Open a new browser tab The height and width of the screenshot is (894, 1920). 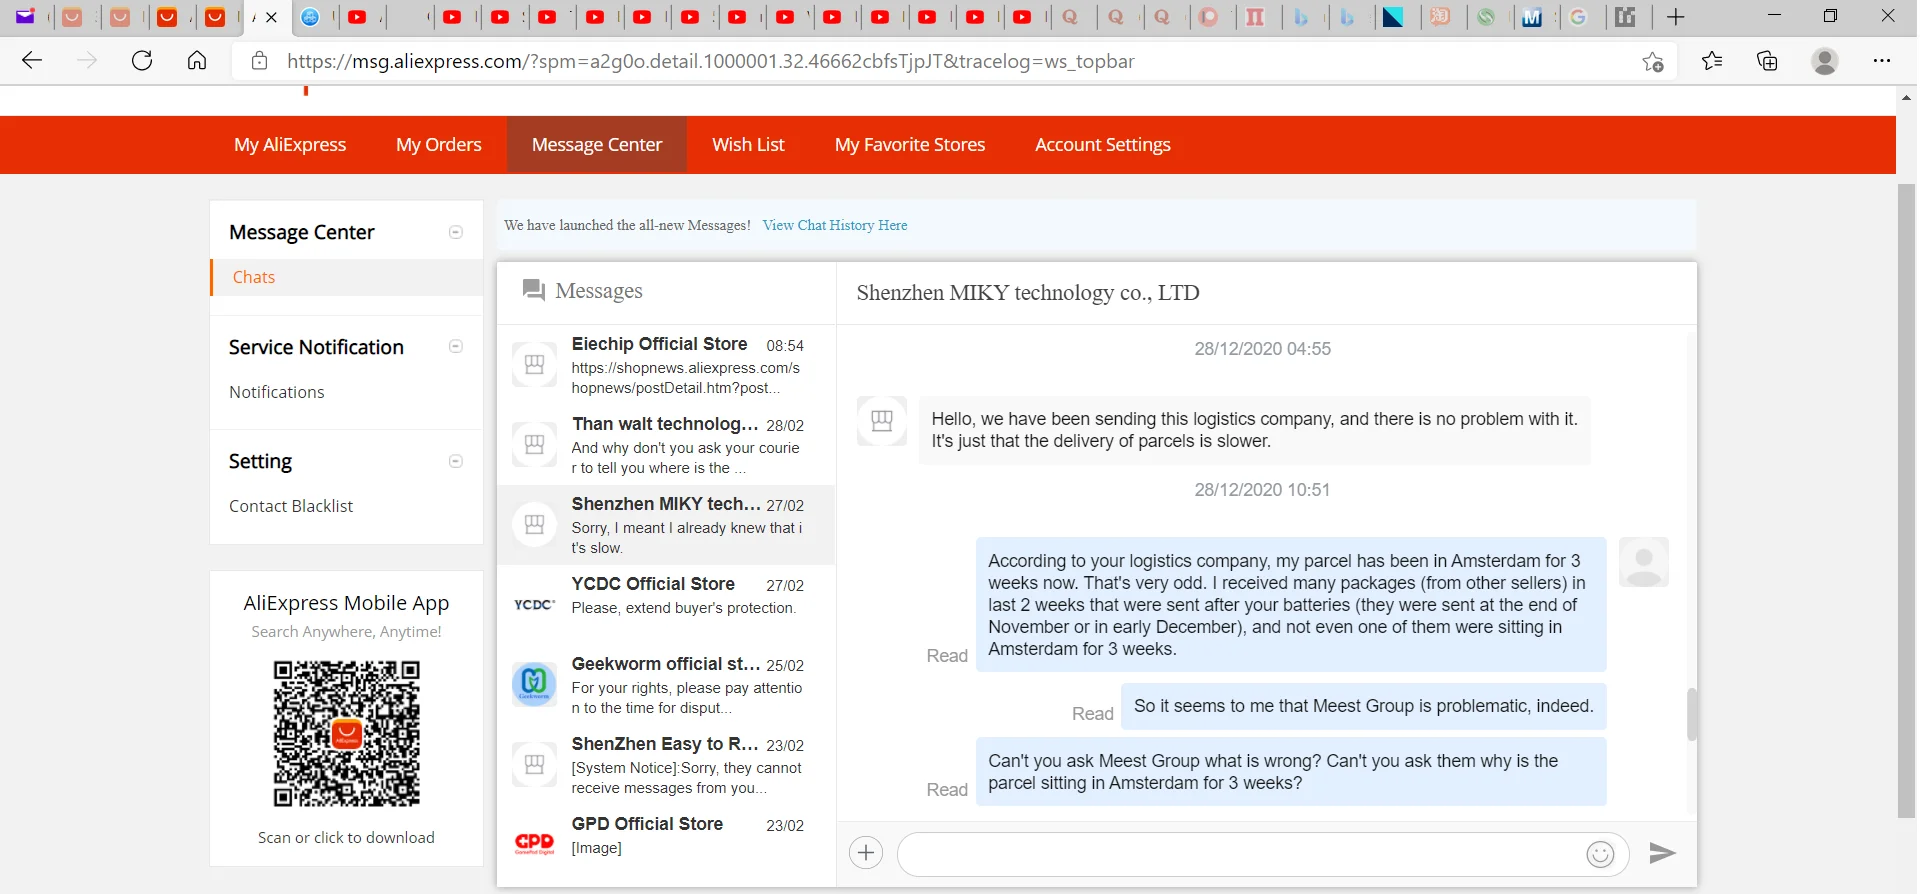[1677, 17]
